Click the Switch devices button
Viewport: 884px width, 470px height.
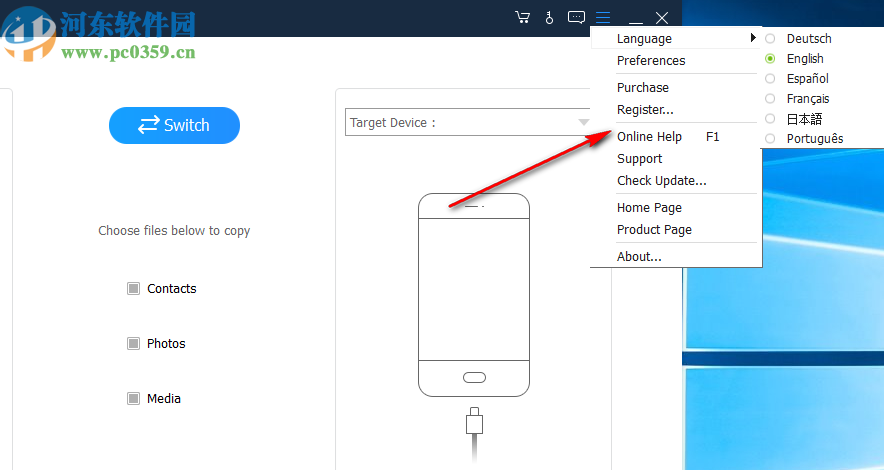pos(174,125)
